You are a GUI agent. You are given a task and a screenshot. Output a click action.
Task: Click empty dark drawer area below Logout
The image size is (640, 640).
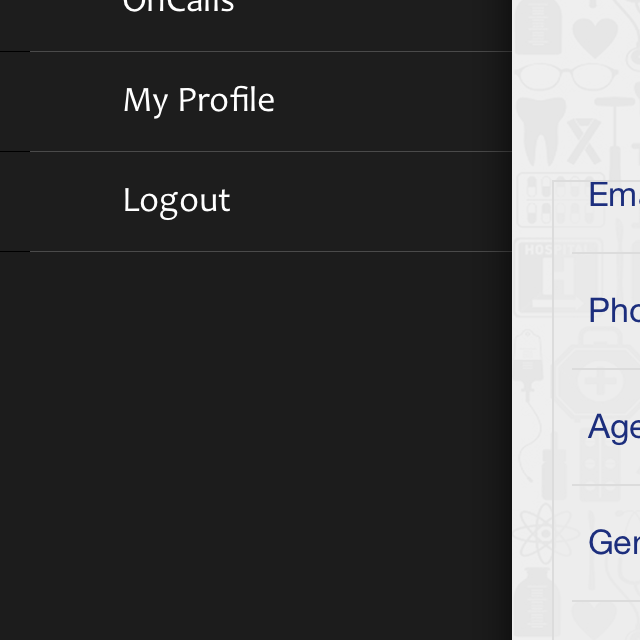pos(256,445)
